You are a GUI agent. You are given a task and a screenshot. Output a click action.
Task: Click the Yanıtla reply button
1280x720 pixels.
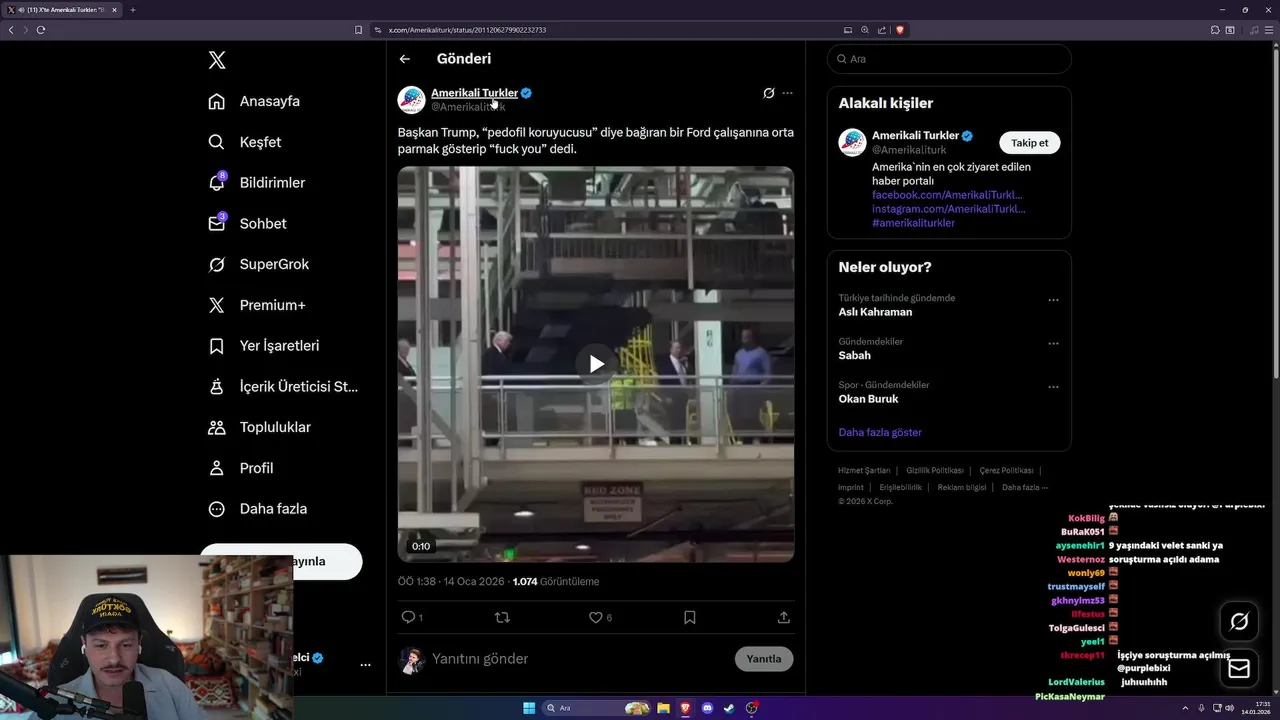764,659
